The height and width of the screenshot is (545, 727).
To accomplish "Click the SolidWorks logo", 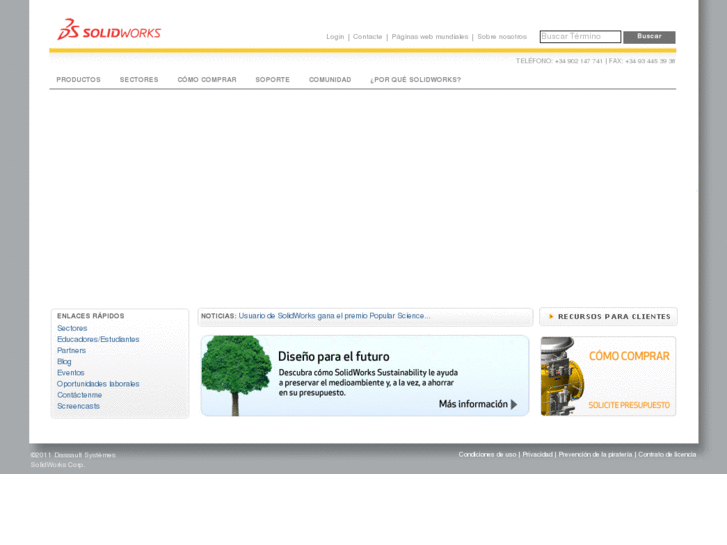I will click(109, 30).
